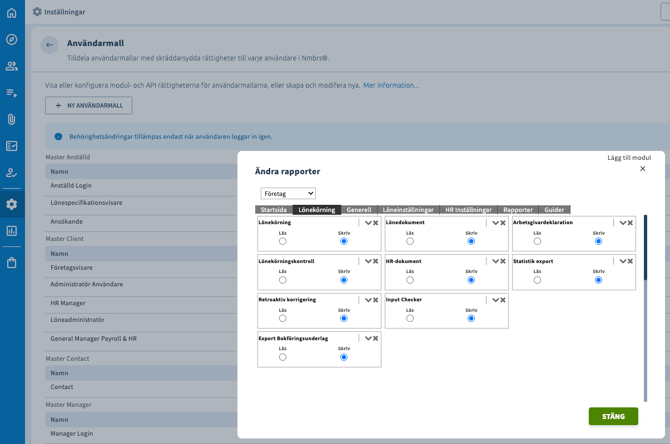
Task: Remove the Lönekörning module with its X icon
Action: click(x=376, y=223)
